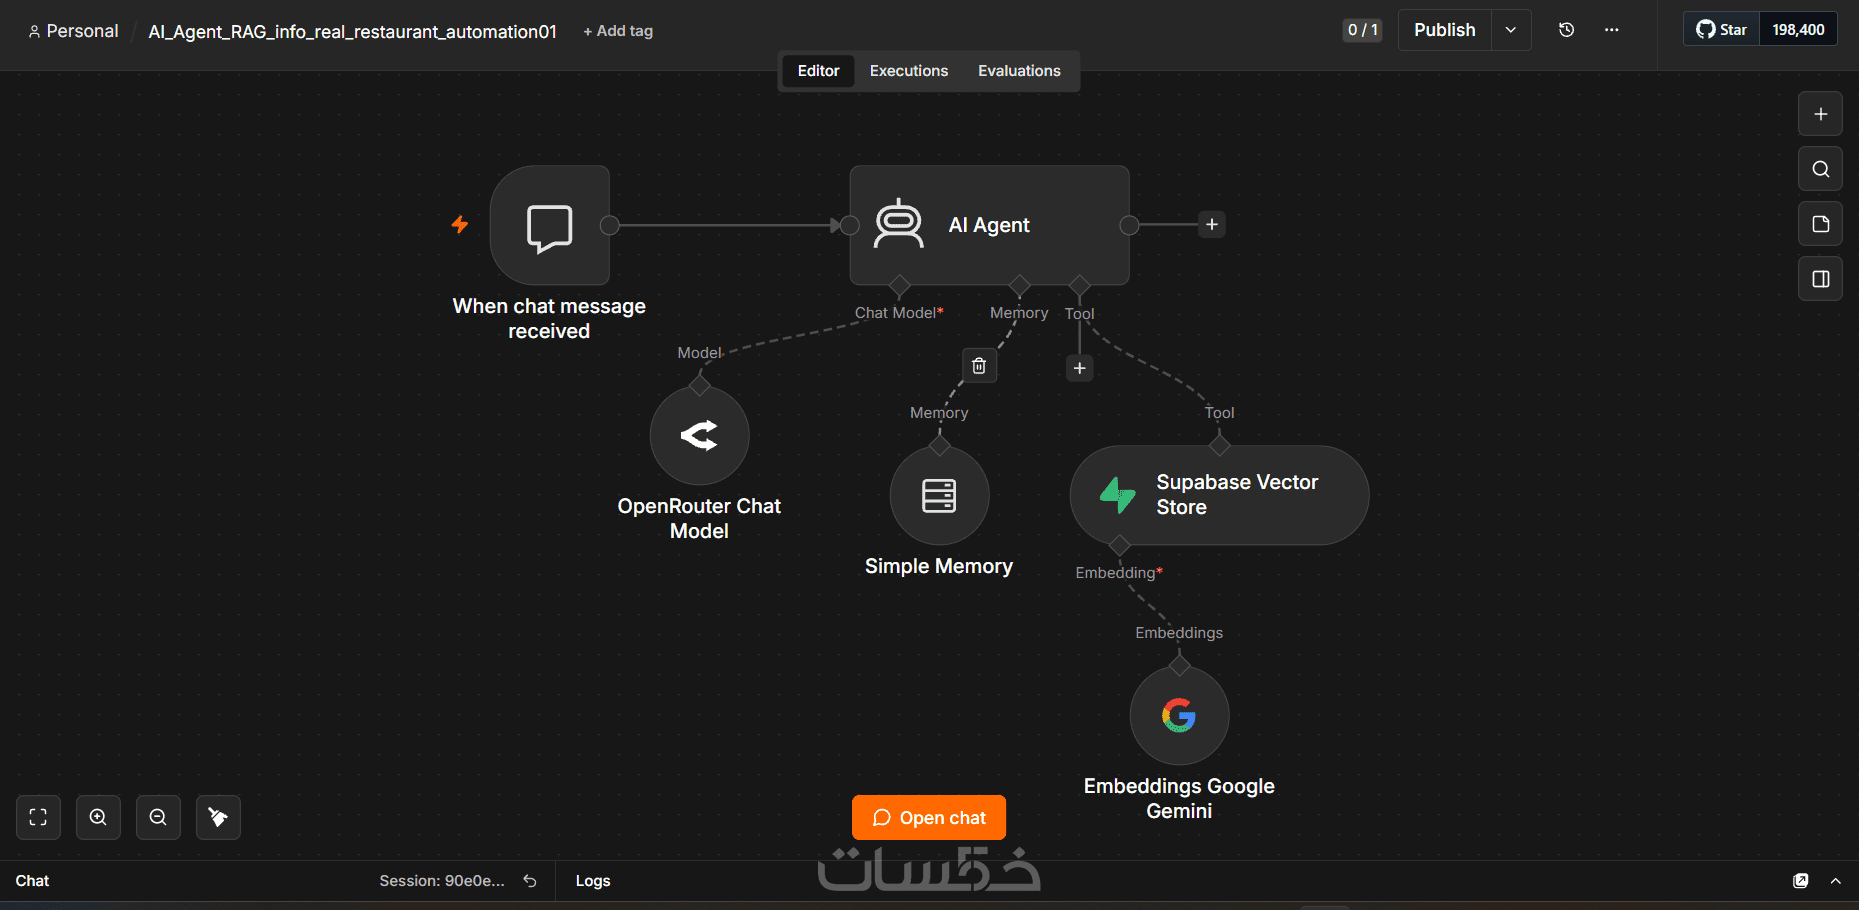Open the Personal project breadcrumb
1859x910 pixels.
coord(73,31)
